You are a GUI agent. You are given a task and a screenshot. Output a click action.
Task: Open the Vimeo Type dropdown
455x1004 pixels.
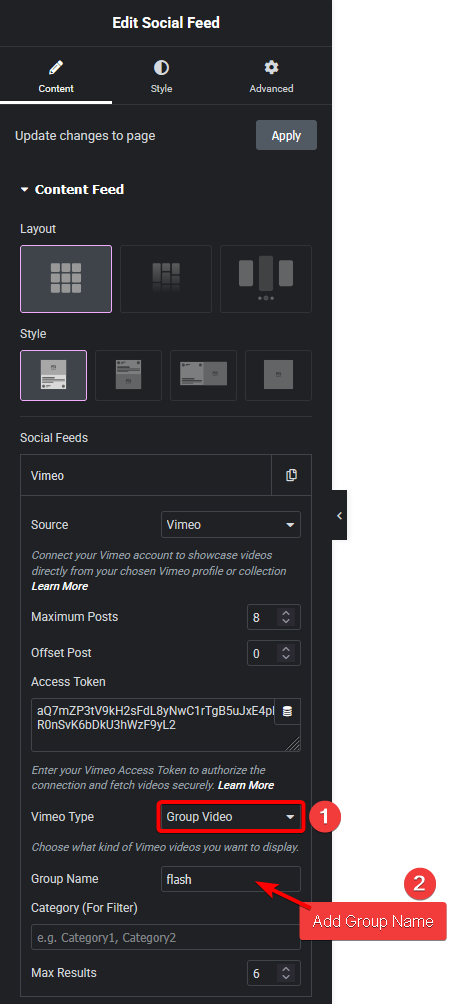230,817
